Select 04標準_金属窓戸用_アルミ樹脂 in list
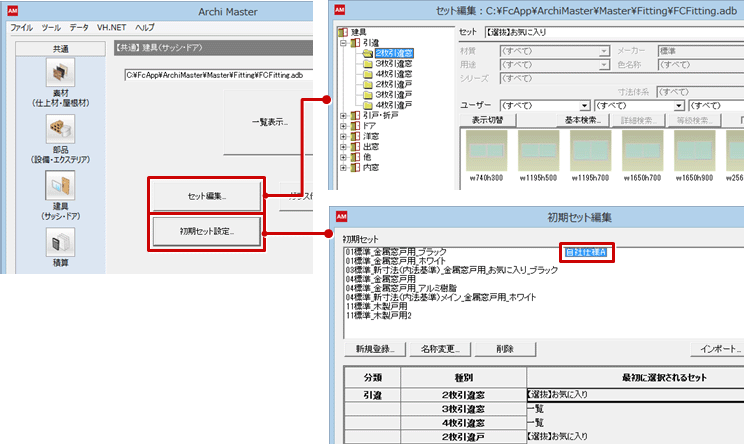 [401, 288]
